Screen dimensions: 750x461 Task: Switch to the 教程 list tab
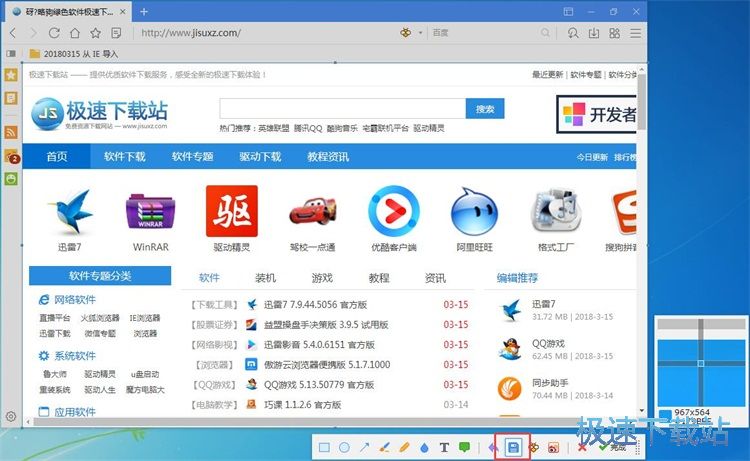[x=379, y=278]
